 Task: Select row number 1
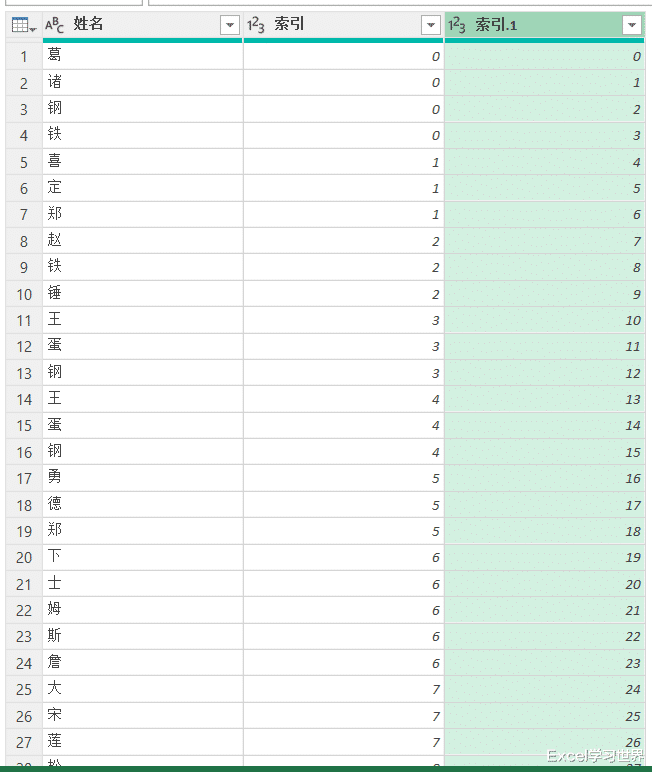23,57
